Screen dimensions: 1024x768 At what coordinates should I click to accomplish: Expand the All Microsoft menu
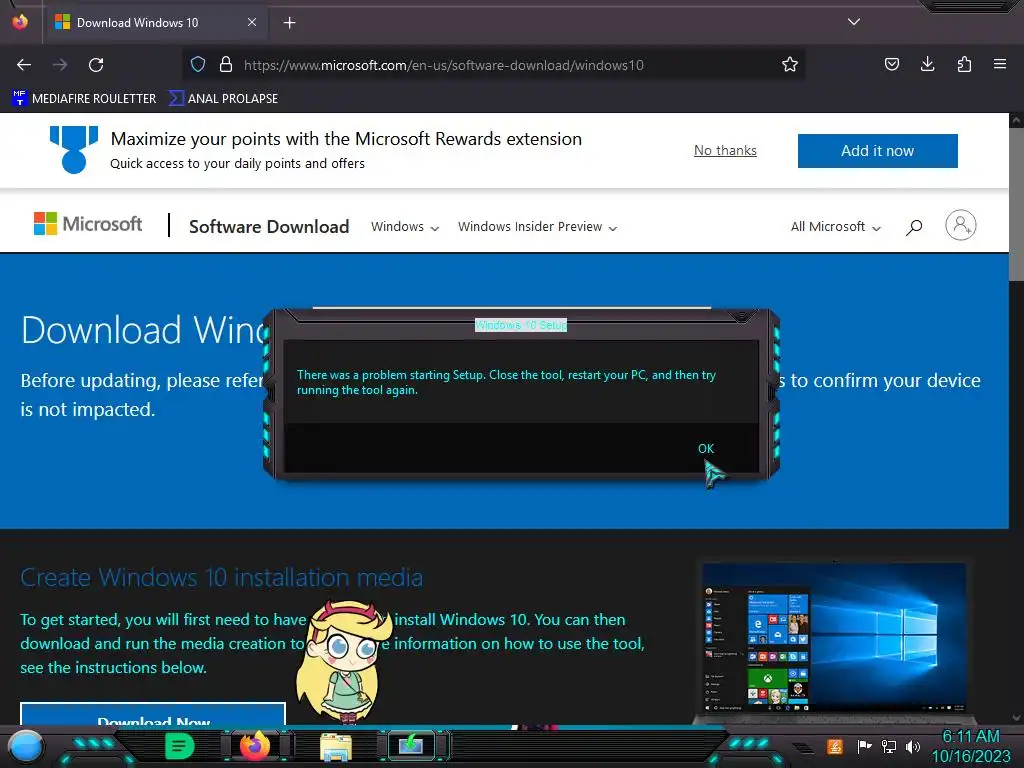click(x=836, y=227)
